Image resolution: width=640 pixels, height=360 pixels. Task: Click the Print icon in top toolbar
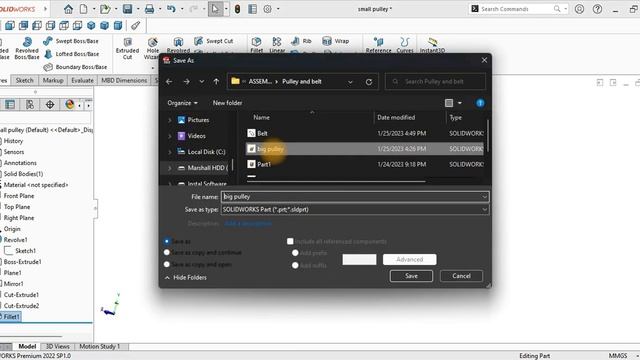[x=149, y=9]
